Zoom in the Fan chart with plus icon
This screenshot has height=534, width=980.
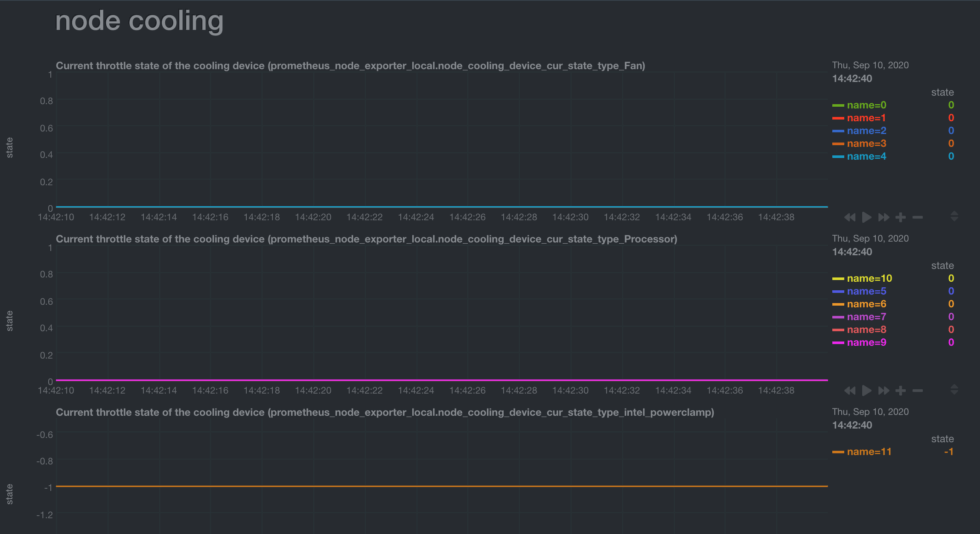[x=900, y=217]
